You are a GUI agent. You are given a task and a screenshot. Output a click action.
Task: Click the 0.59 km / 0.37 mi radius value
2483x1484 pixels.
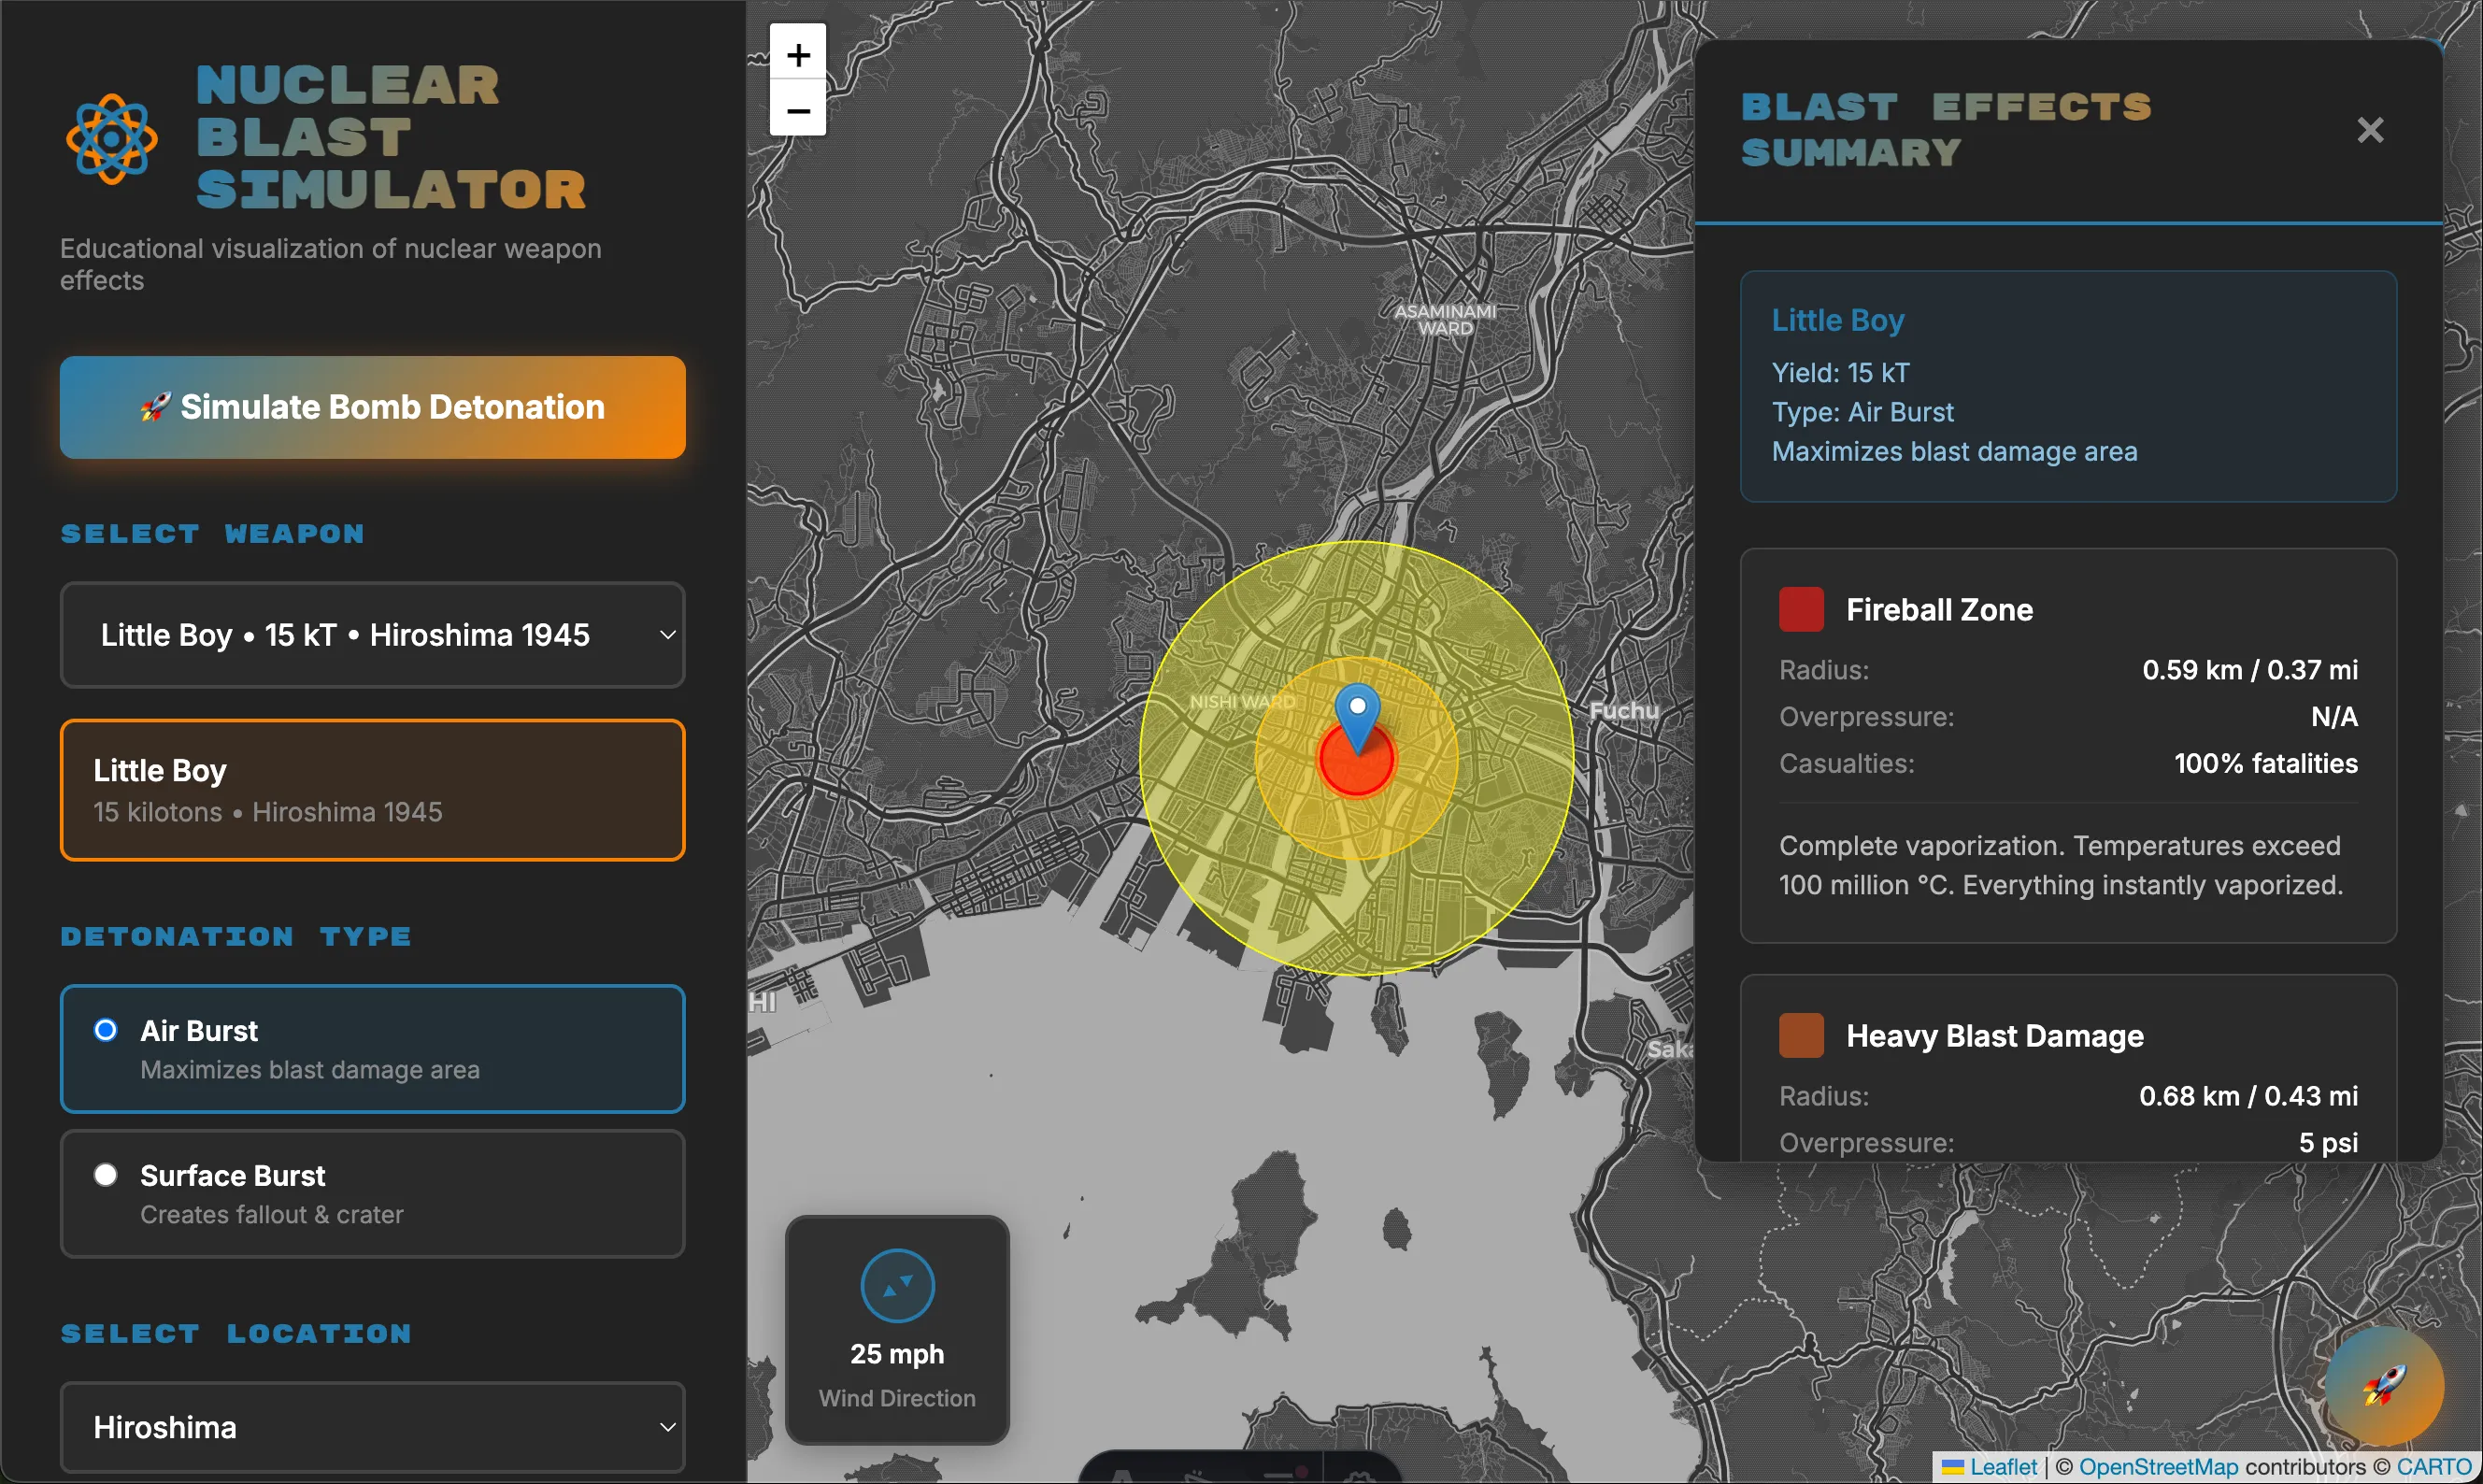2249,670
